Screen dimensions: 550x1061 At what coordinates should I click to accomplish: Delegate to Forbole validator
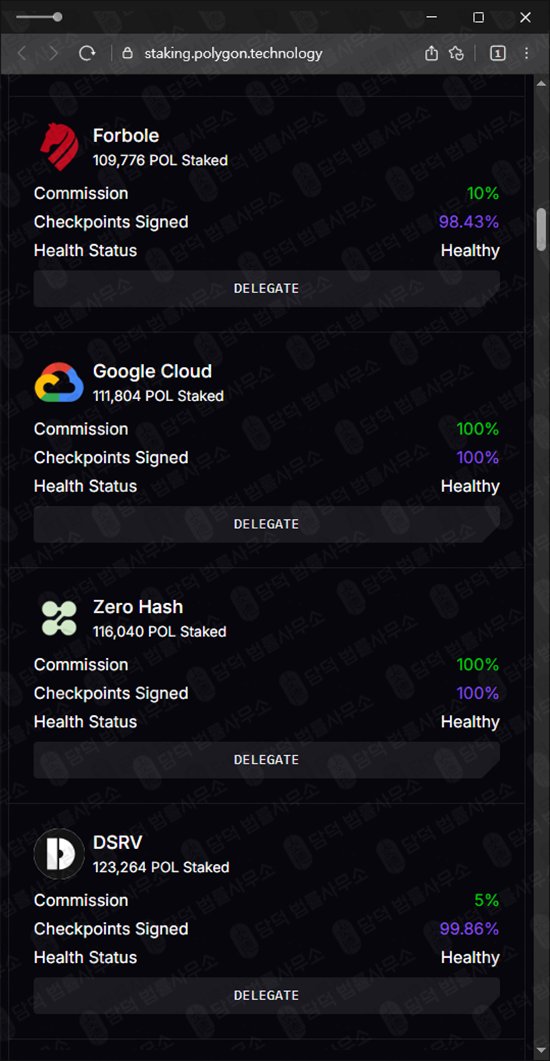click(x=267, y=288)
